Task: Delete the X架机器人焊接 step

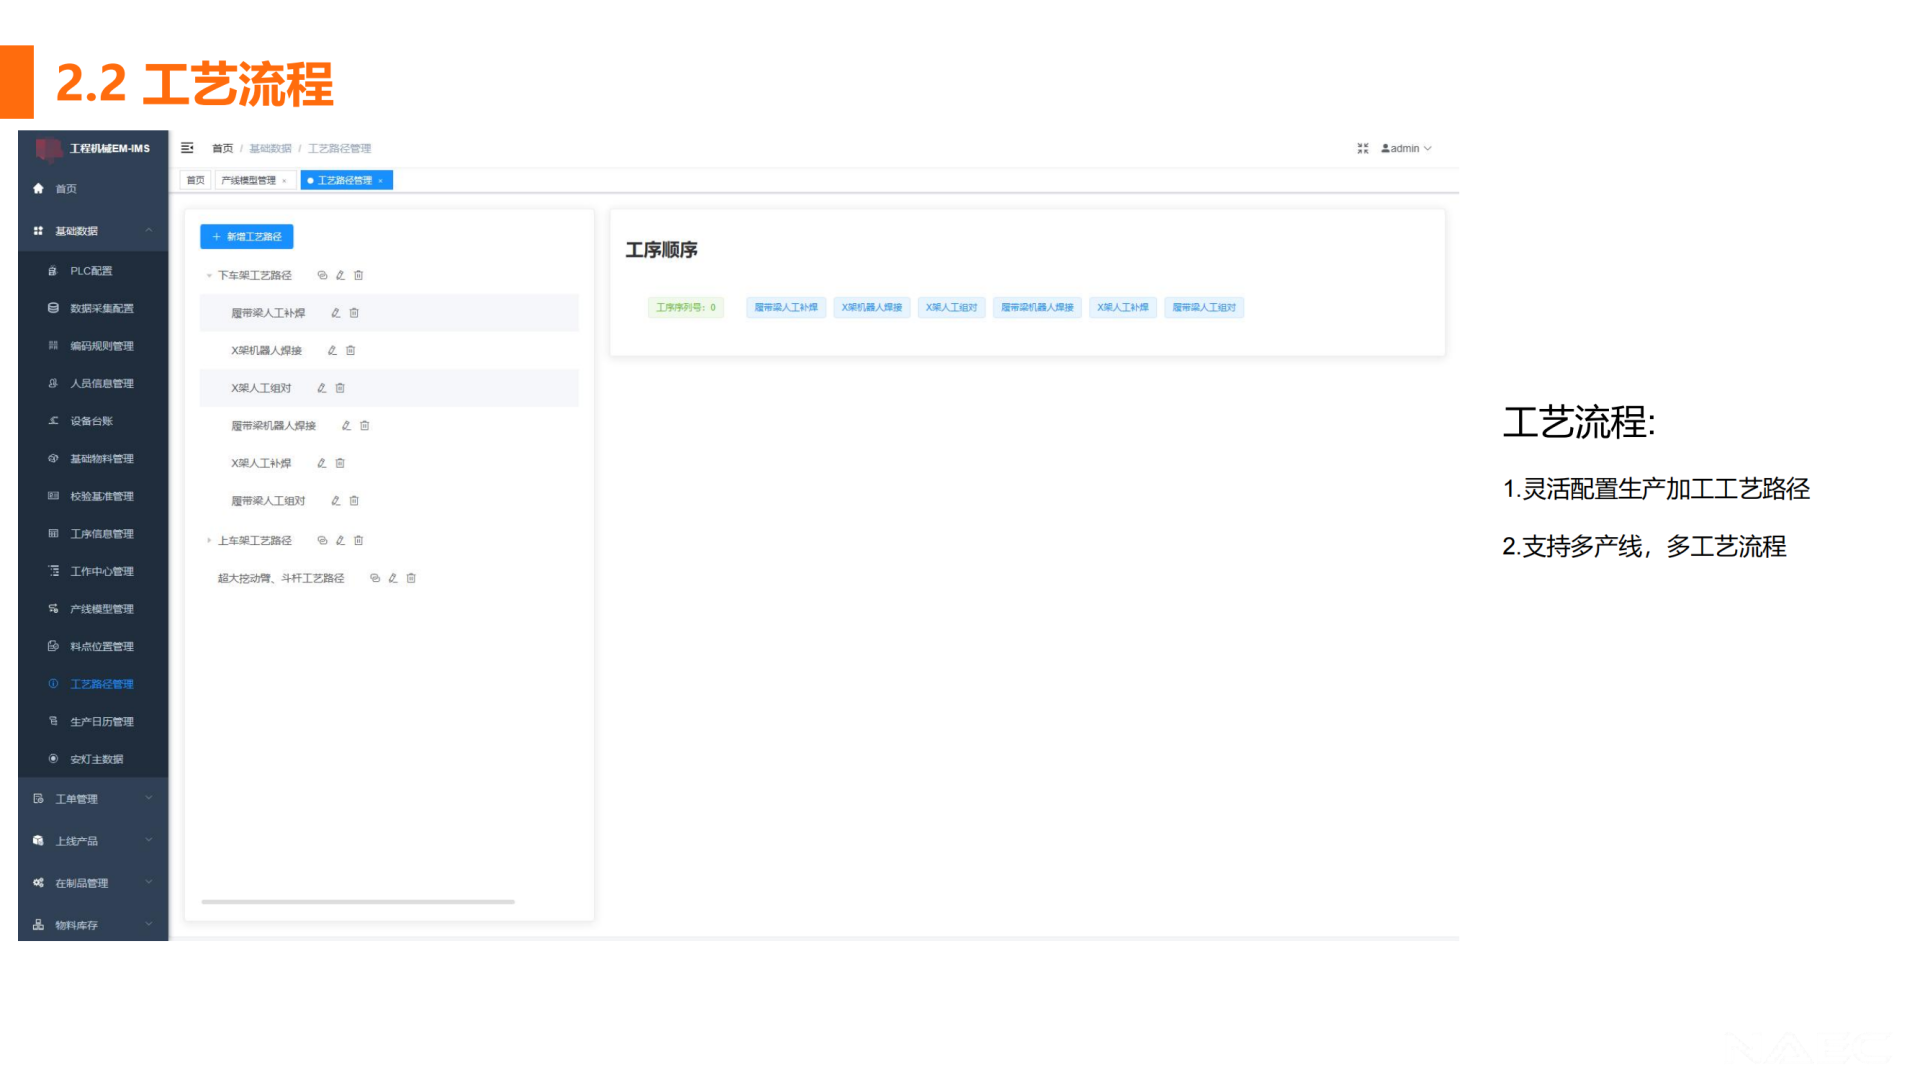Action: coord(350,350)
